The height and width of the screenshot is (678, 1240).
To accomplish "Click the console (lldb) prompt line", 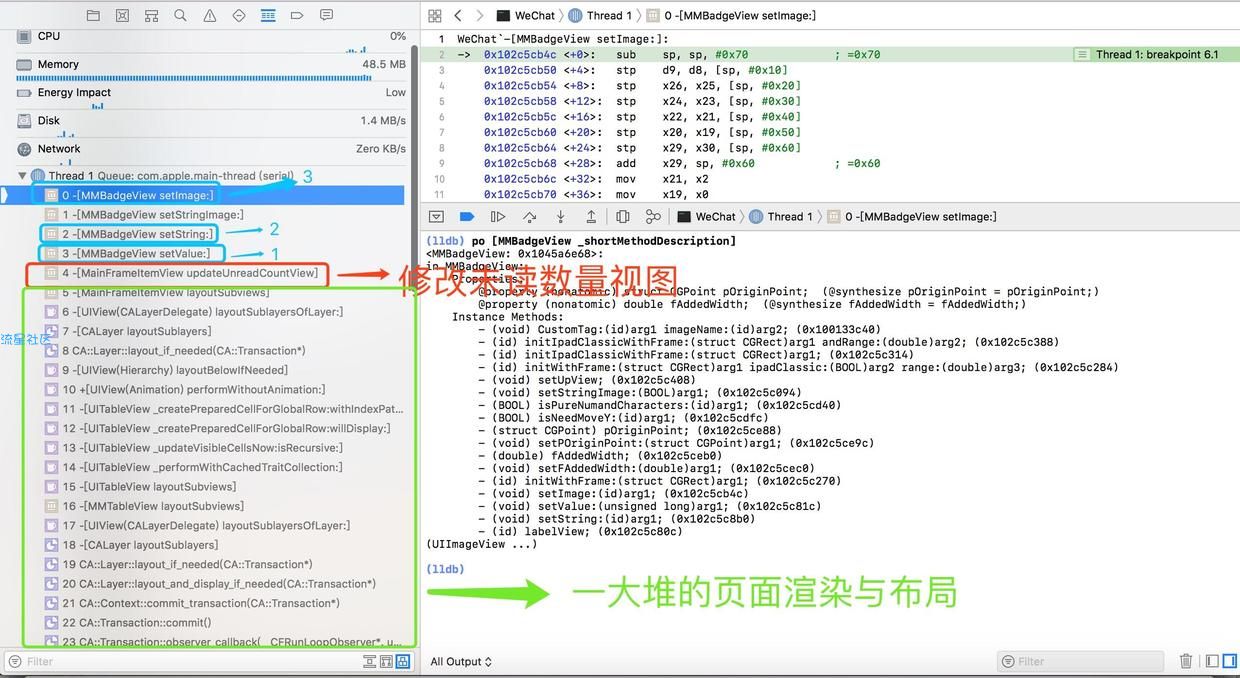I will [x=445, y=569].
